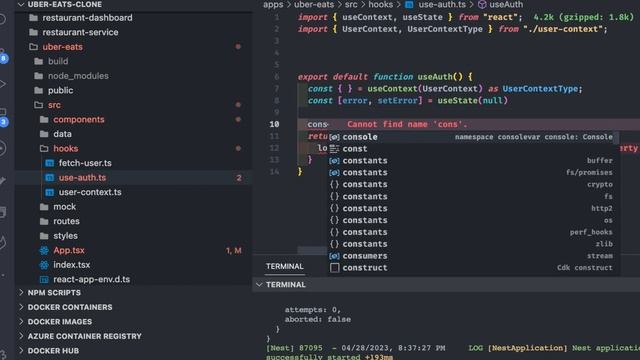Click the folder icon next to restaurant-service
Screen dimensions: 640x360
point(33,32)
